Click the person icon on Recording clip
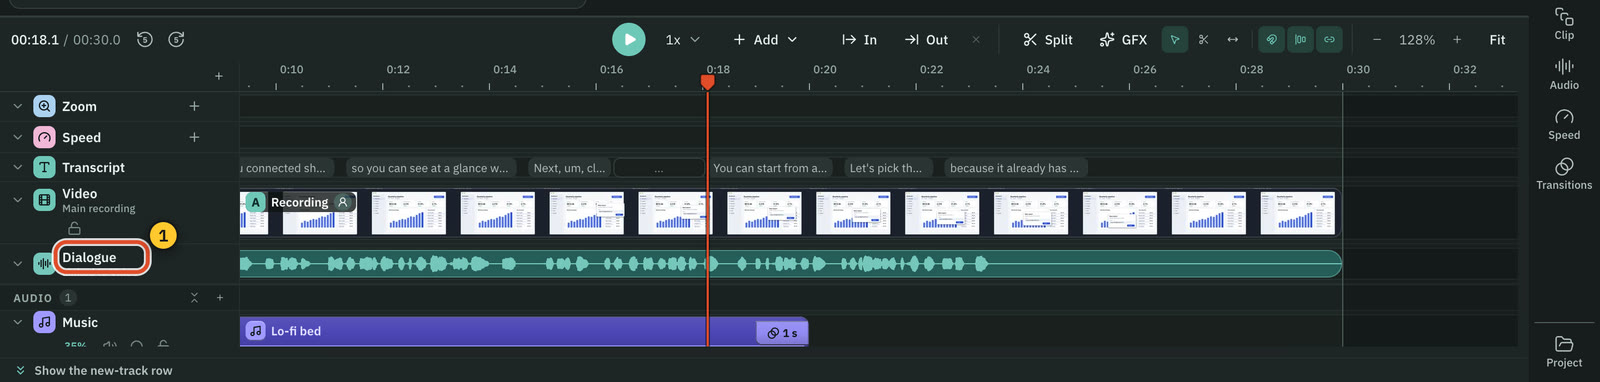 (343, 202)
